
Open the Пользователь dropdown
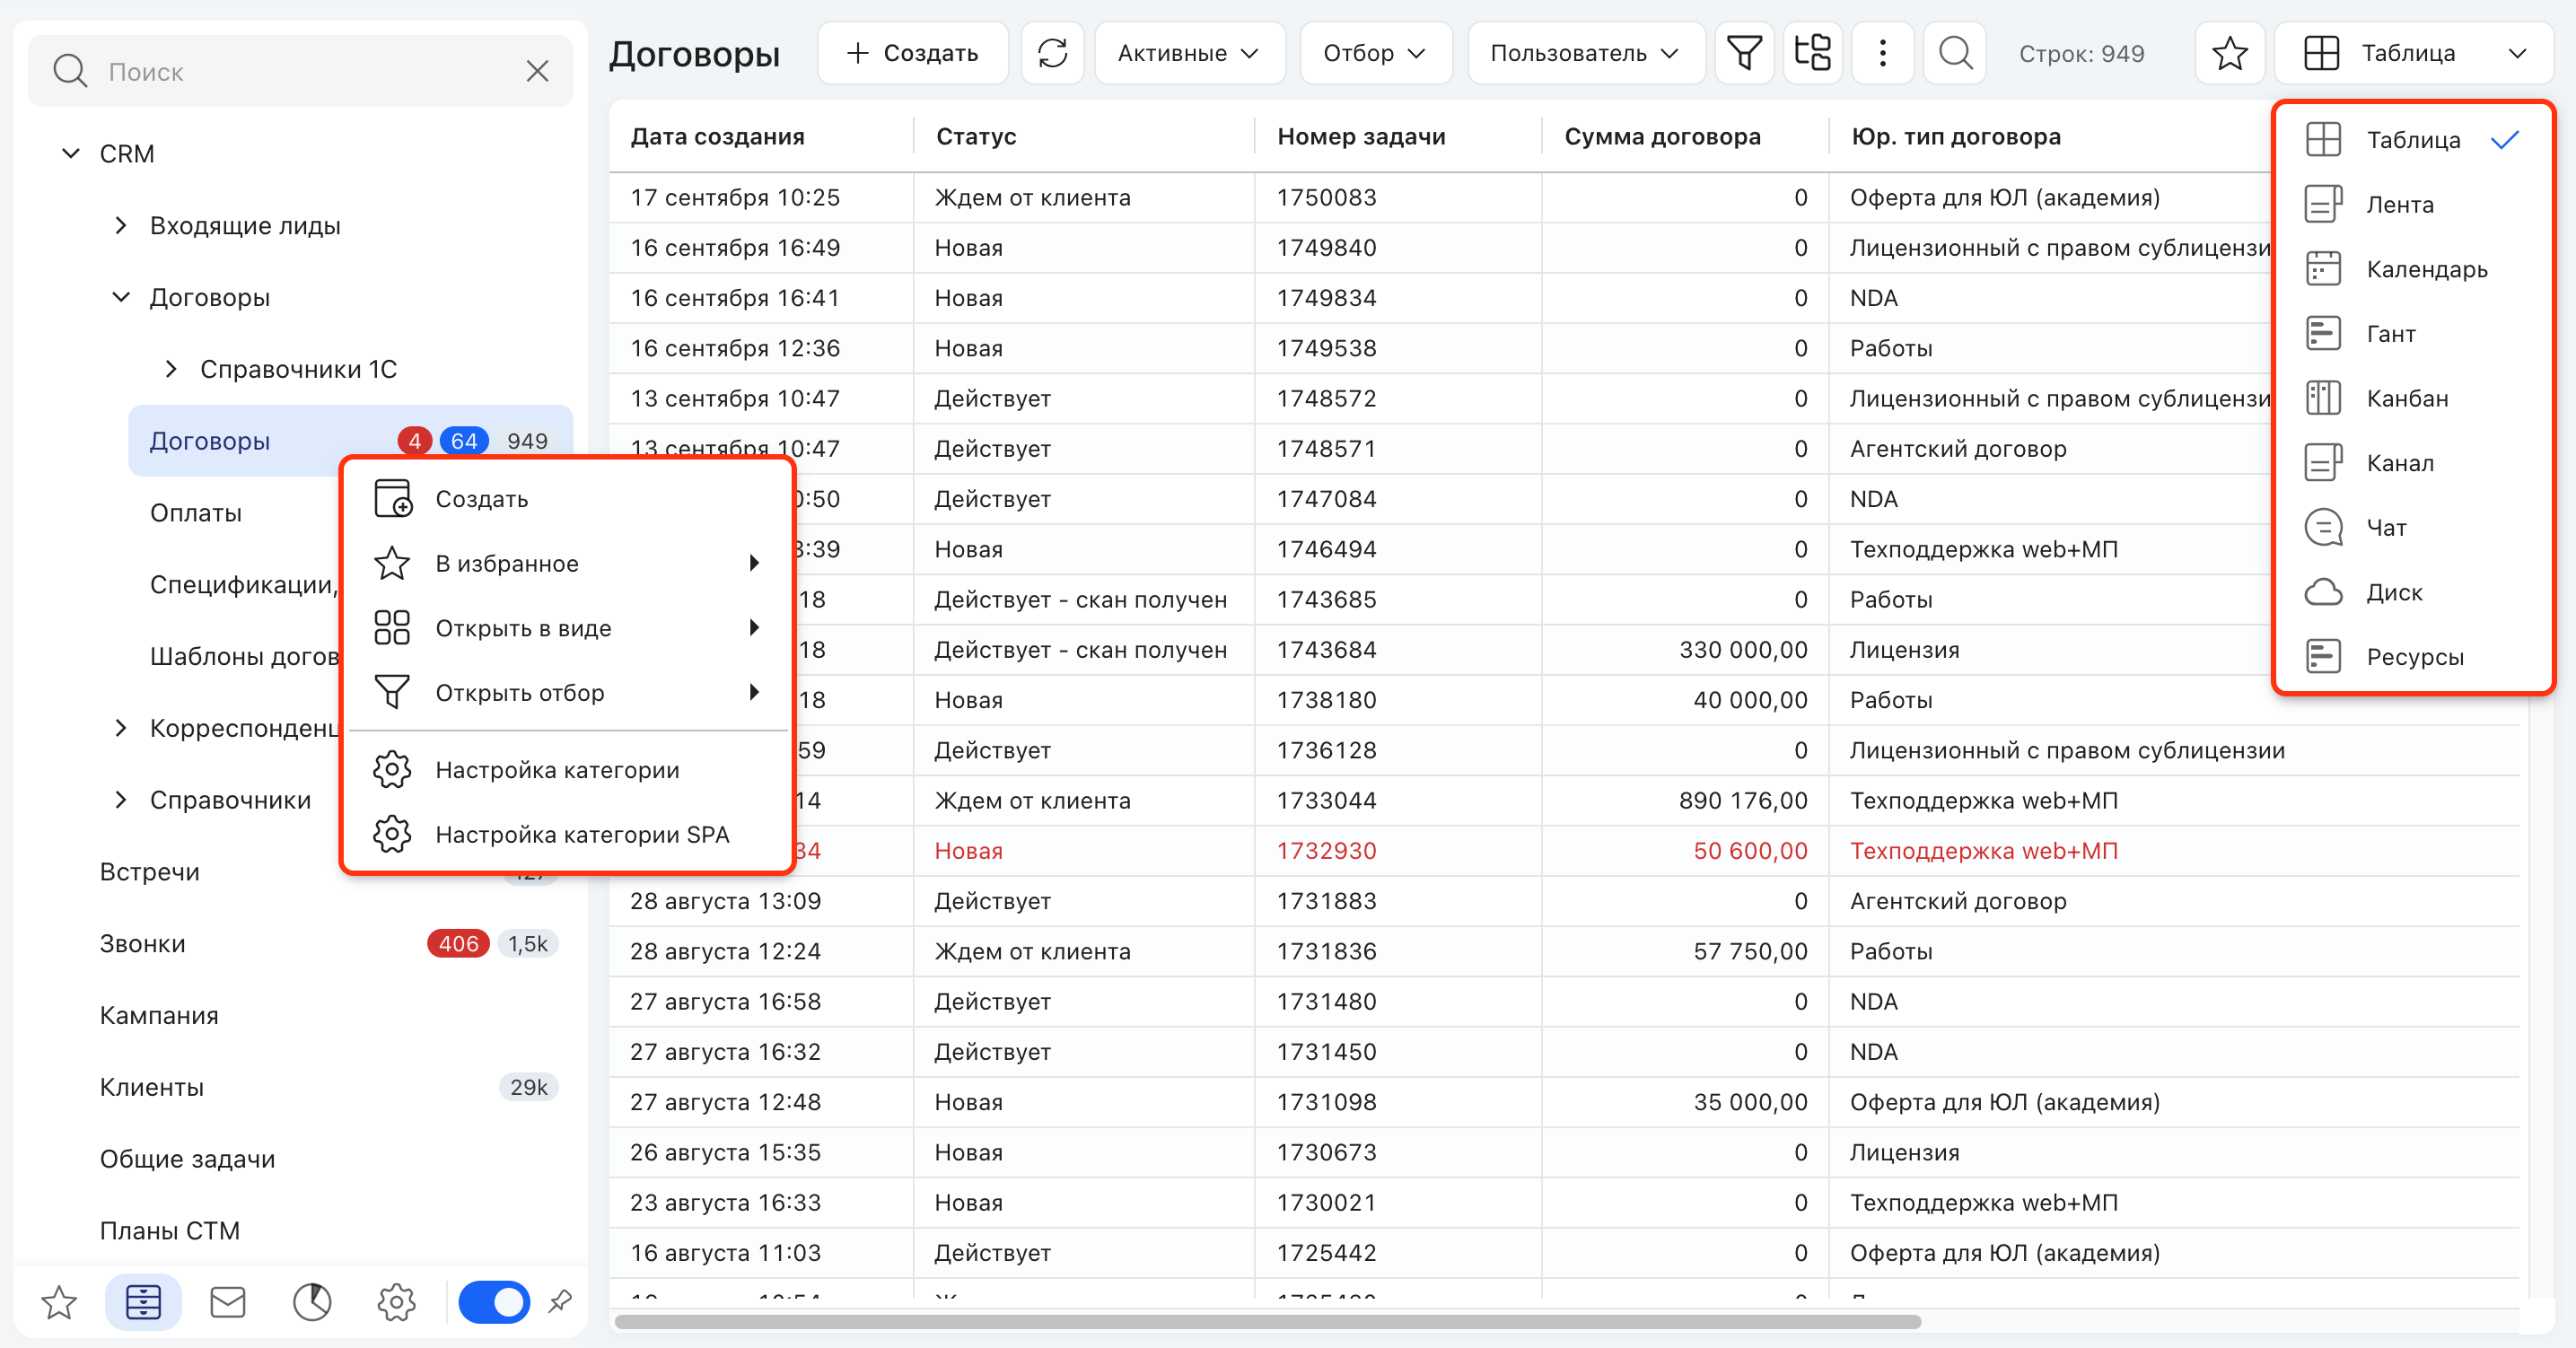click(1585, 53)
